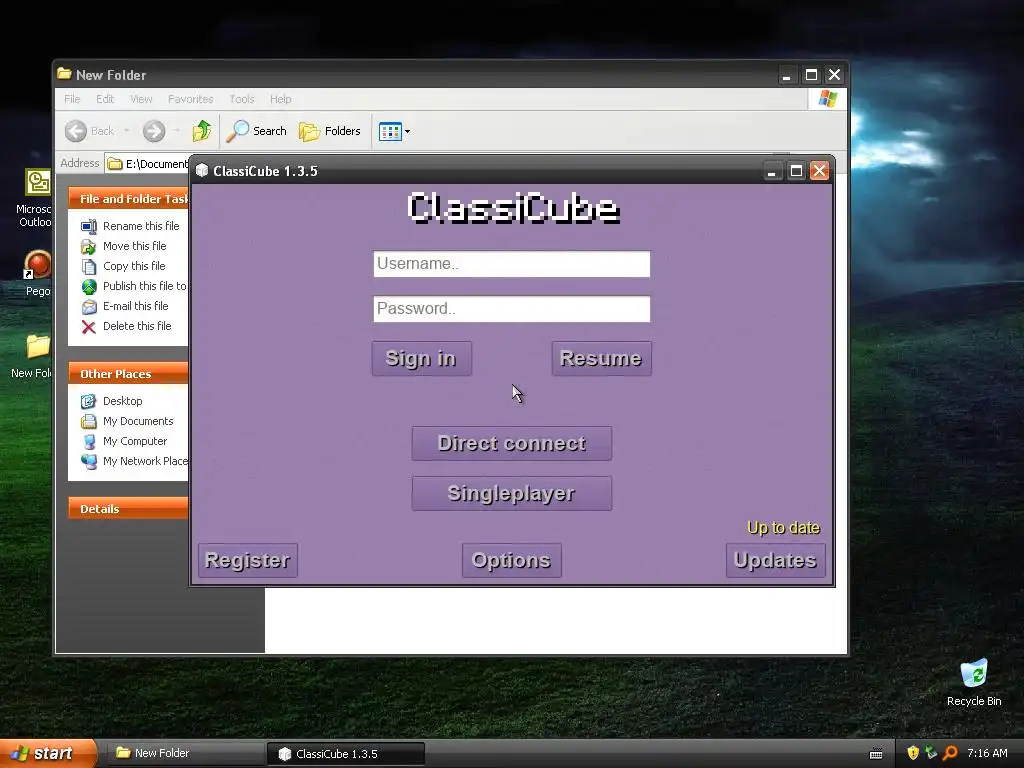The width and height of the screenshot is (1024, 768).
Task: Click the Resume button in ClassiCube
Action: pyautogui.click(x=601, y=358)
